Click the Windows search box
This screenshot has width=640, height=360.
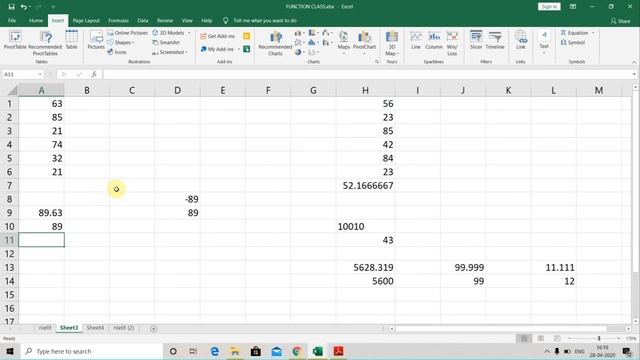[x=91, y=351]
